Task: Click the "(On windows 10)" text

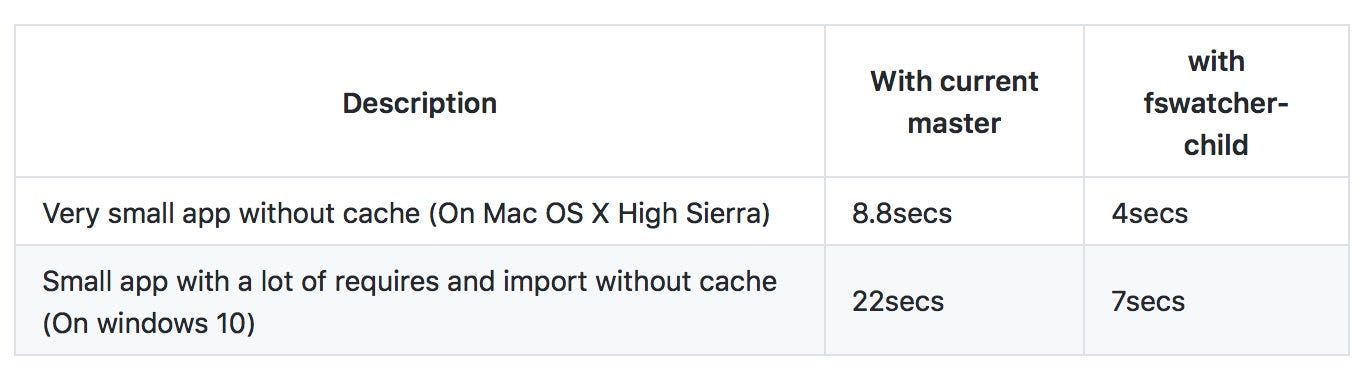Action: [148, 324]
